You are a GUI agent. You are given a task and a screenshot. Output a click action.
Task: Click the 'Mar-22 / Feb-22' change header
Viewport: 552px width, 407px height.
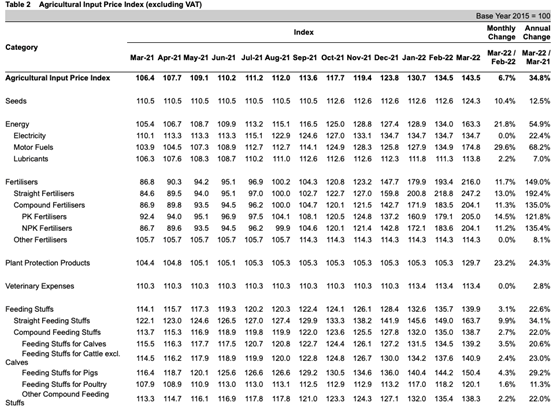502,57
